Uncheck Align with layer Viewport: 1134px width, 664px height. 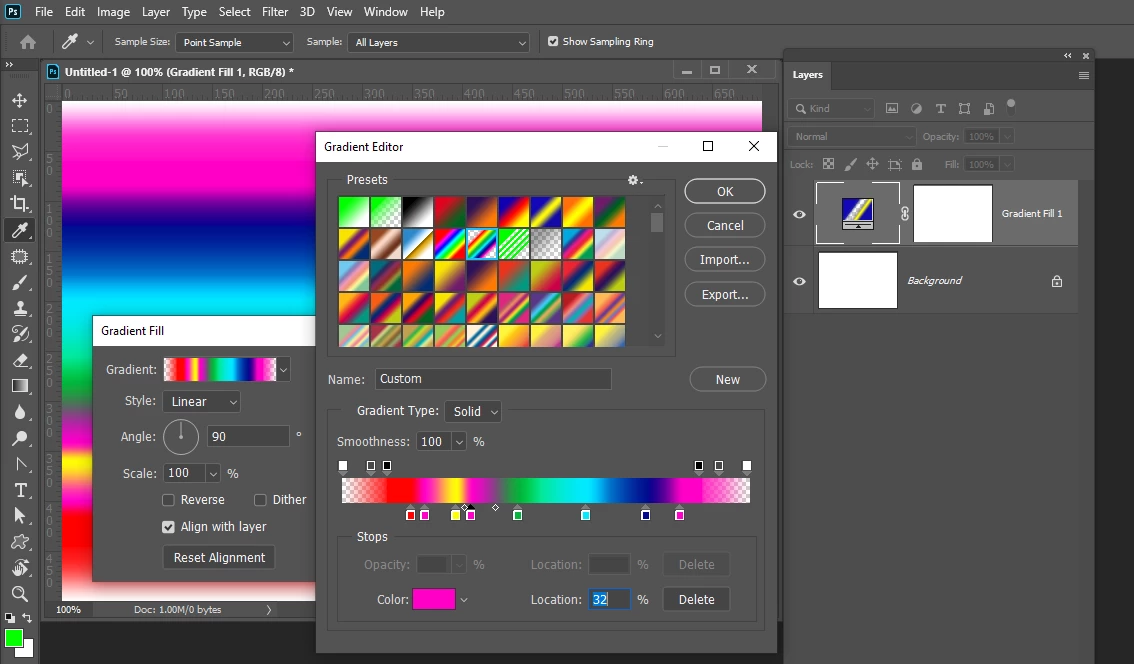coord(169,527)
